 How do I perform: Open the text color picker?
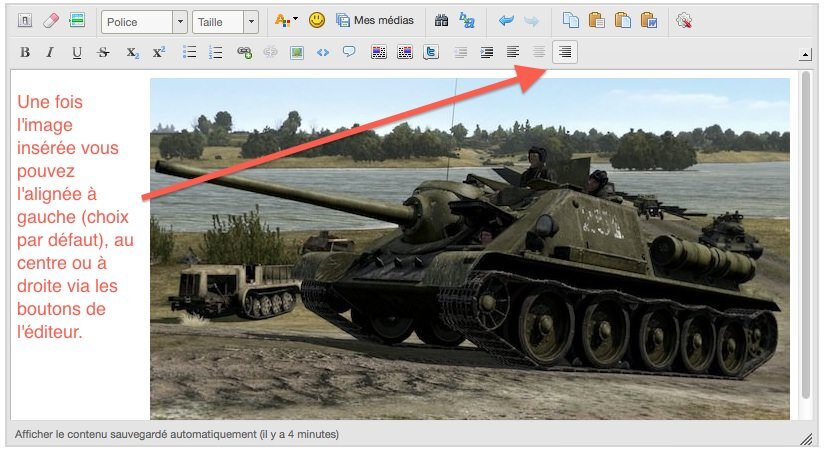(x=286, y=21)
